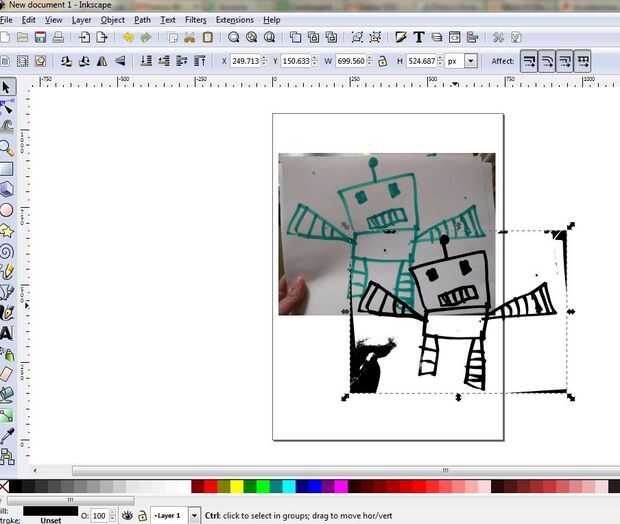The width and height of the screenshot is (620, 524).
Task: Open the Layer 1 dropdown arrow
Action: click(x=194, y=516)
